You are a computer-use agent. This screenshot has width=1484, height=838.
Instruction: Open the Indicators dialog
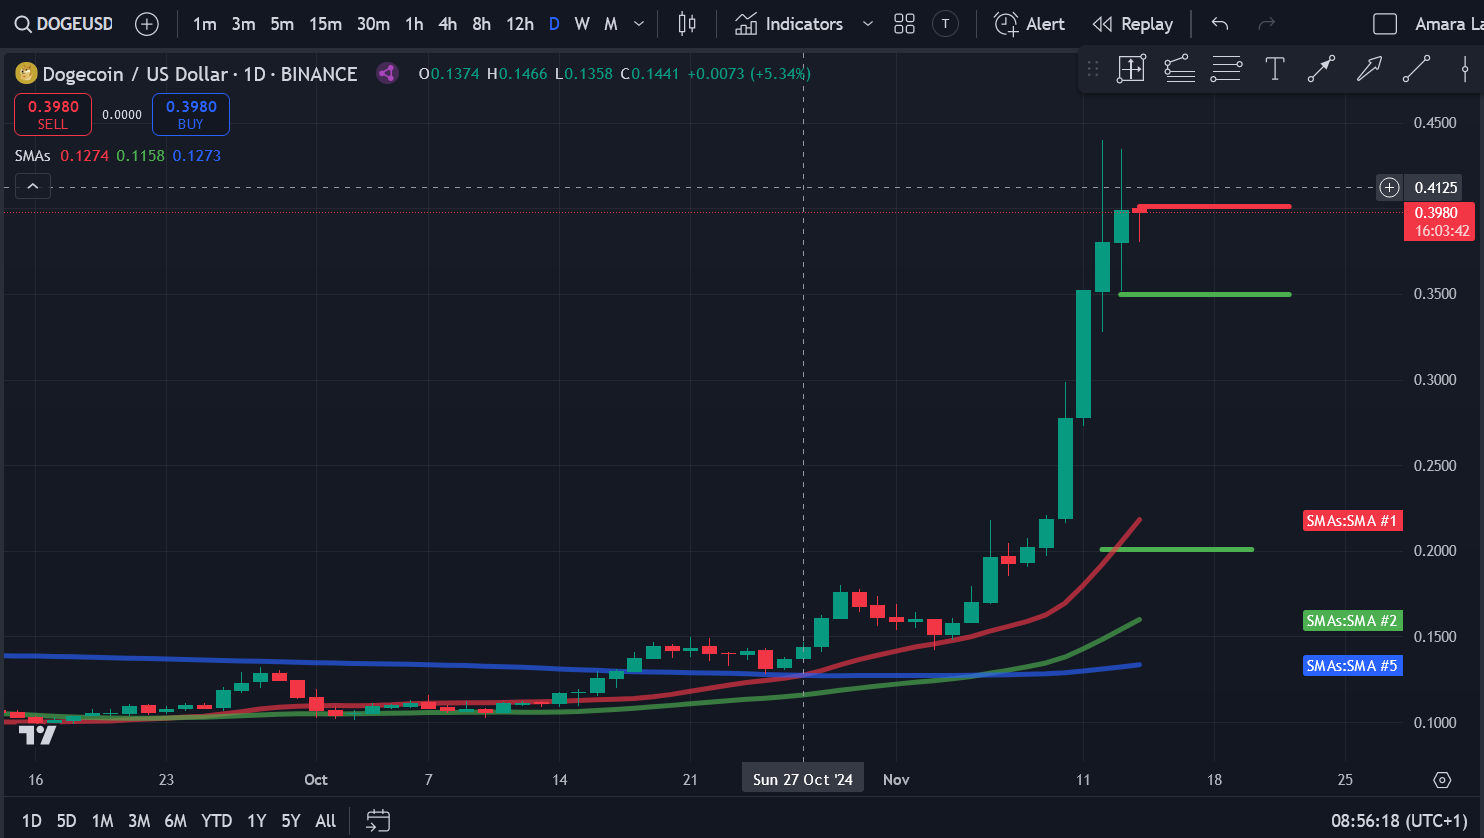click(x=790, y=24)
